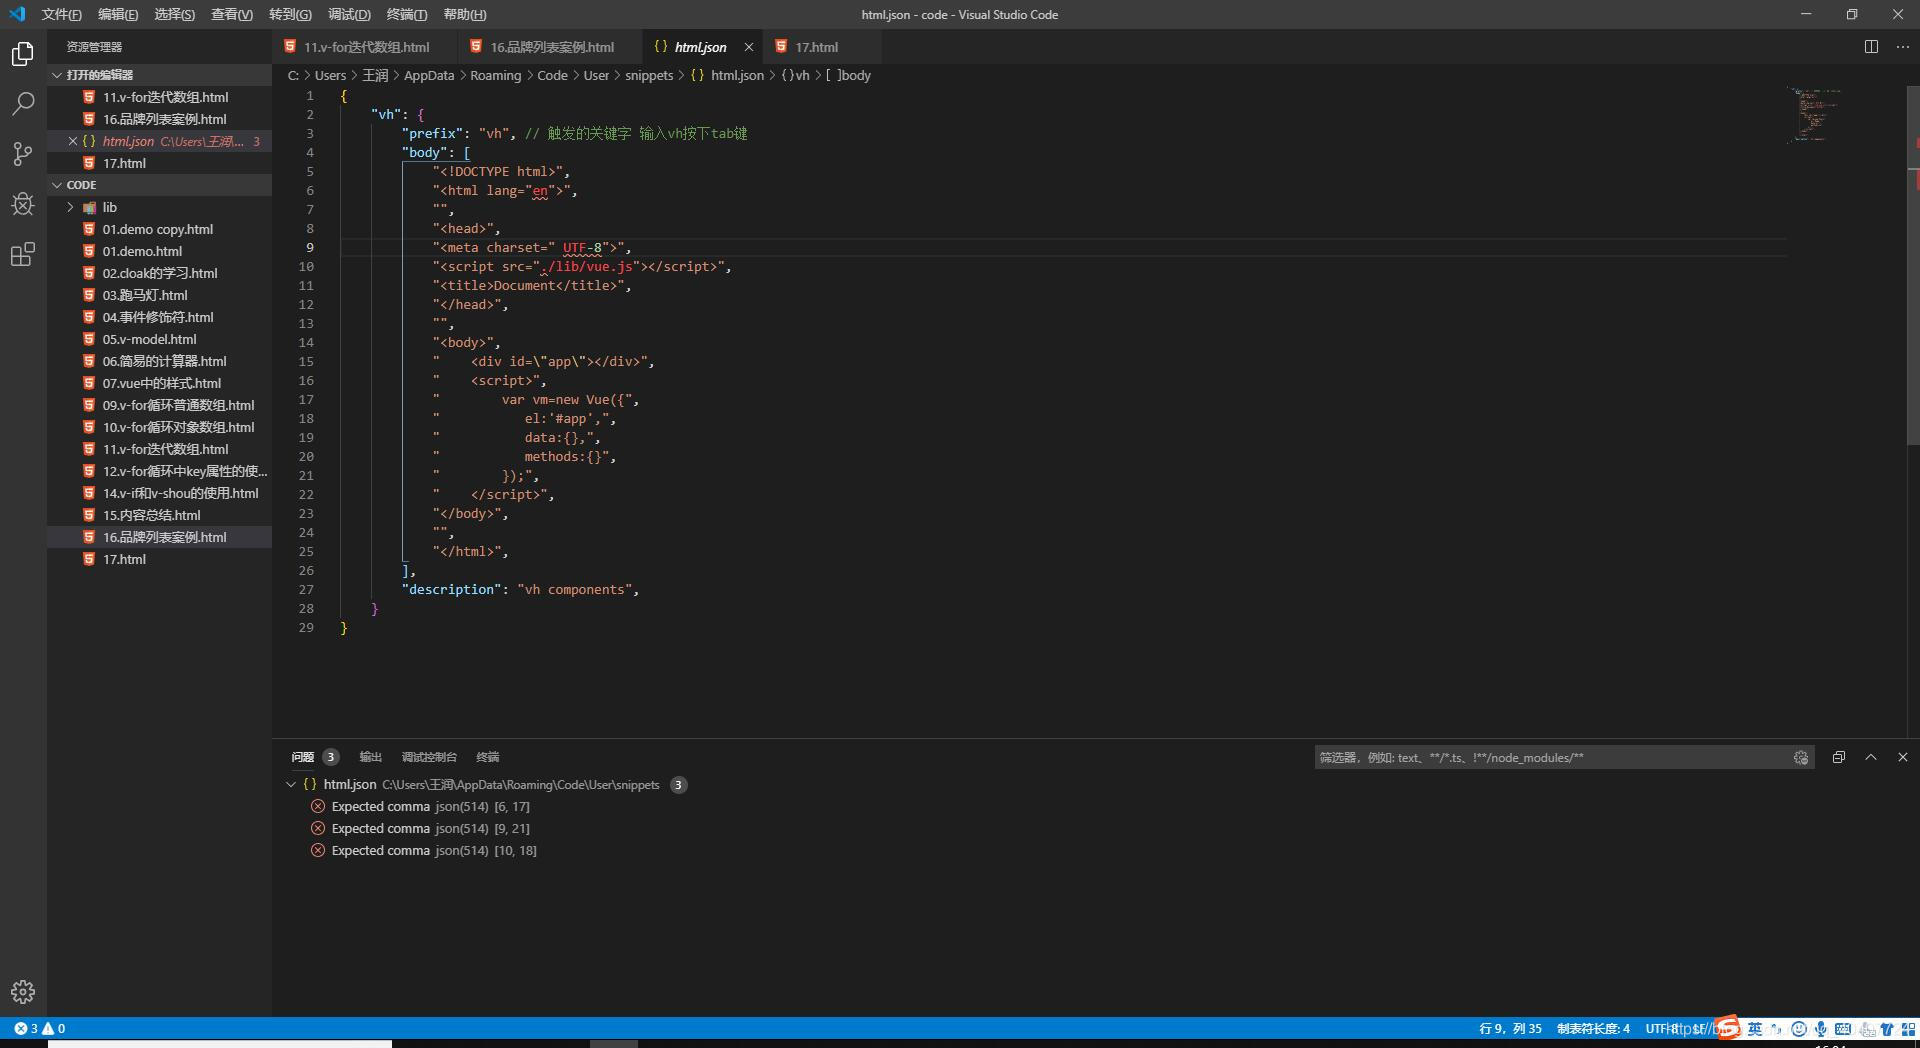Screen dimensions: 1920x1048
Task: Select the 问题 panel tab
Action: click(303, 757)
